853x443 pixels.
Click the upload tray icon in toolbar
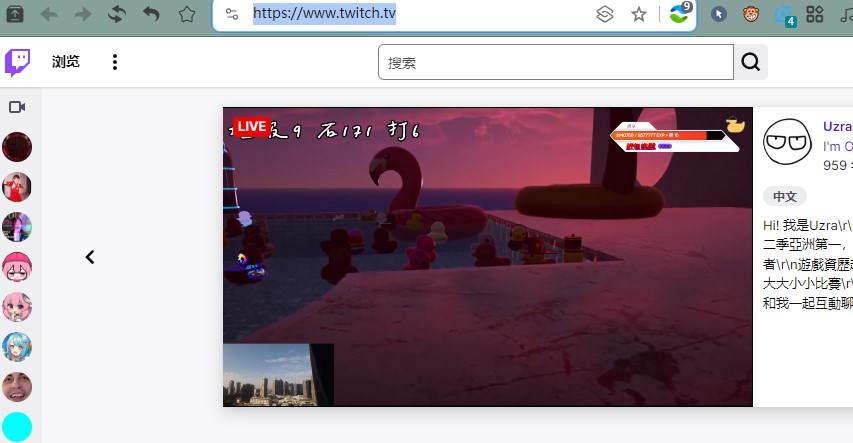[x=15, y=14]
